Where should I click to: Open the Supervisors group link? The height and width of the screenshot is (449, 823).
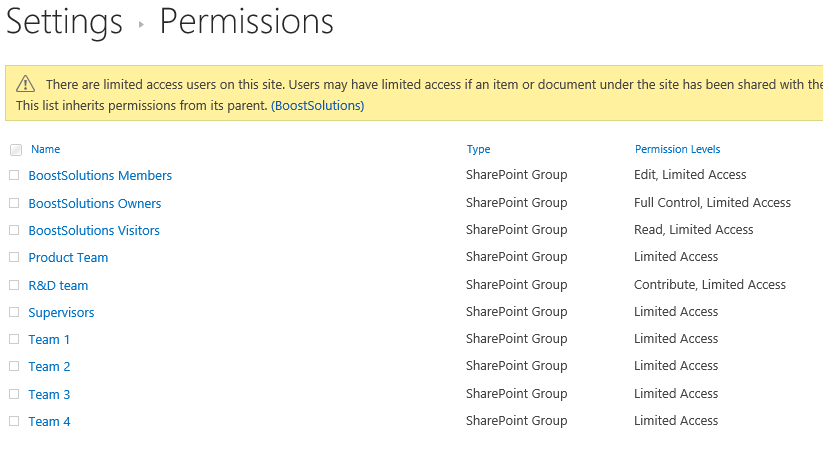pos(61,312)
